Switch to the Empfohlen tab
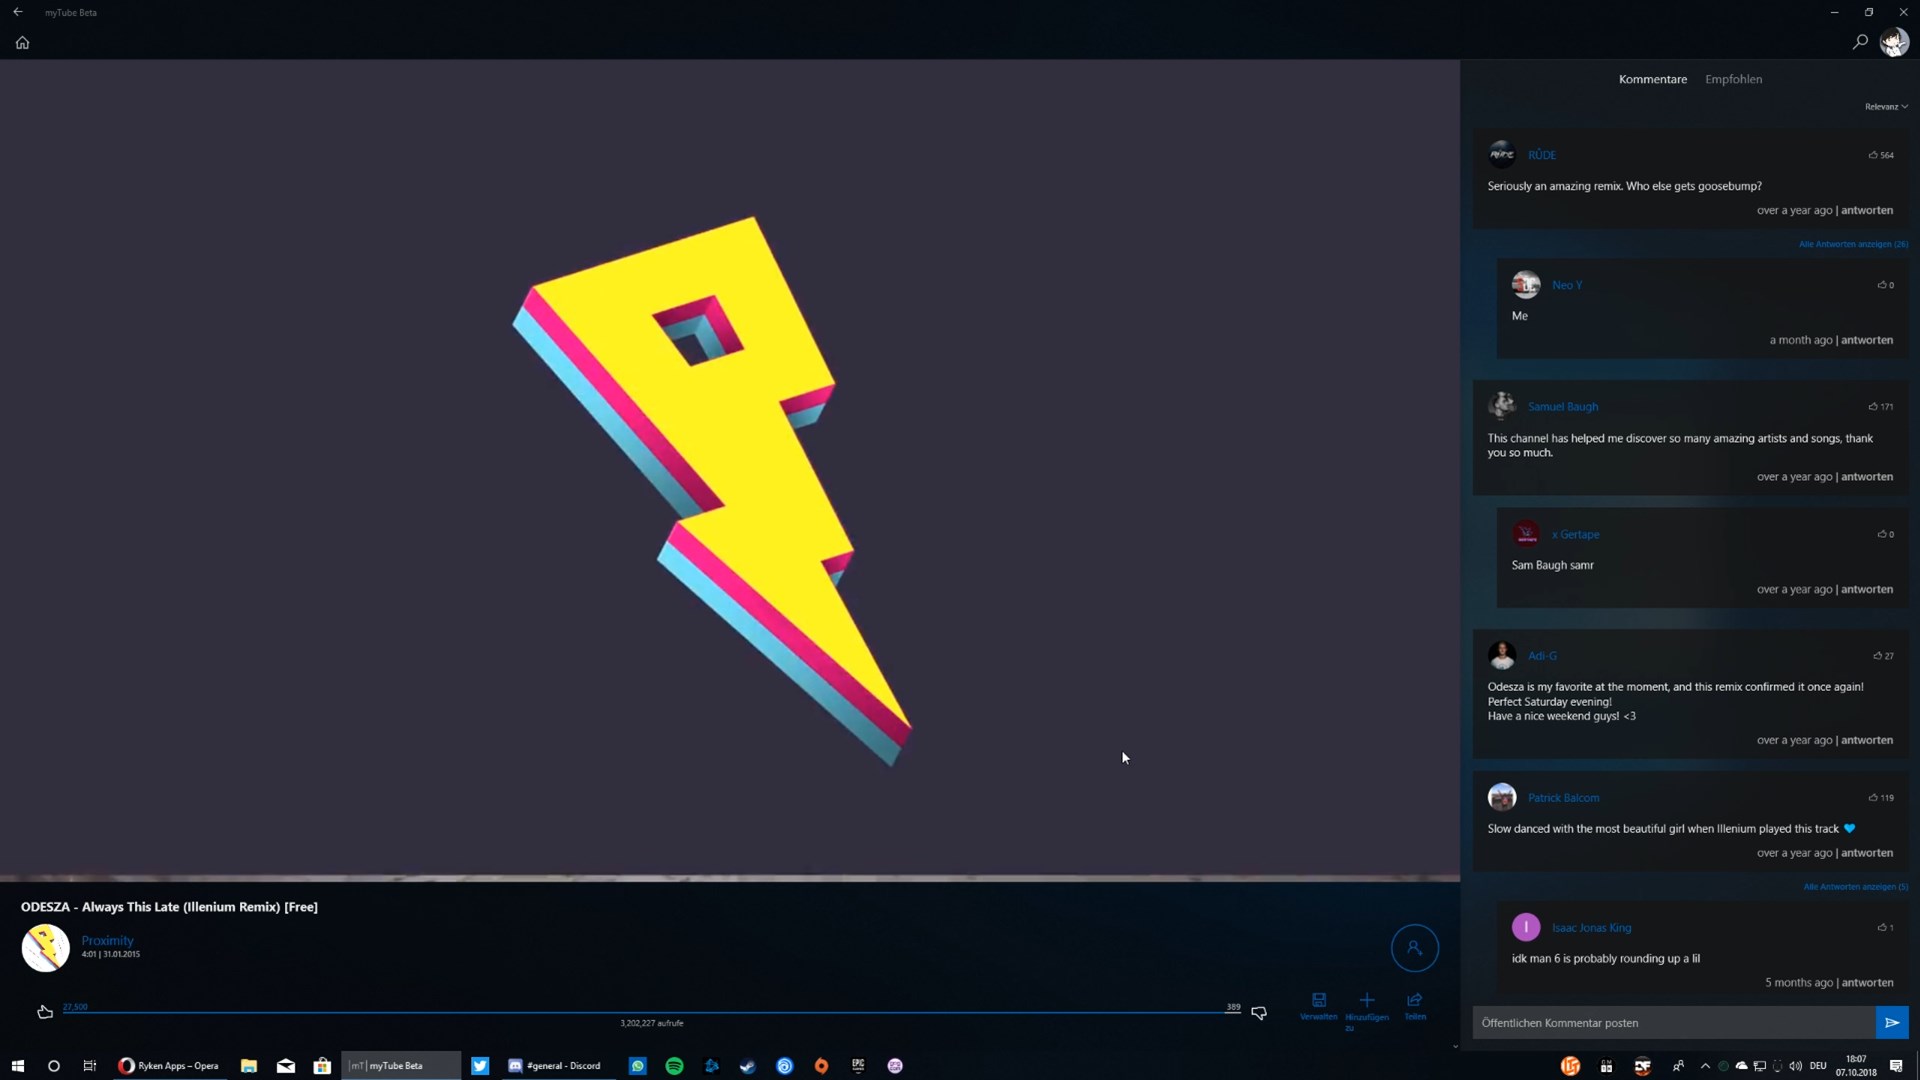 tap(1733, 79)
